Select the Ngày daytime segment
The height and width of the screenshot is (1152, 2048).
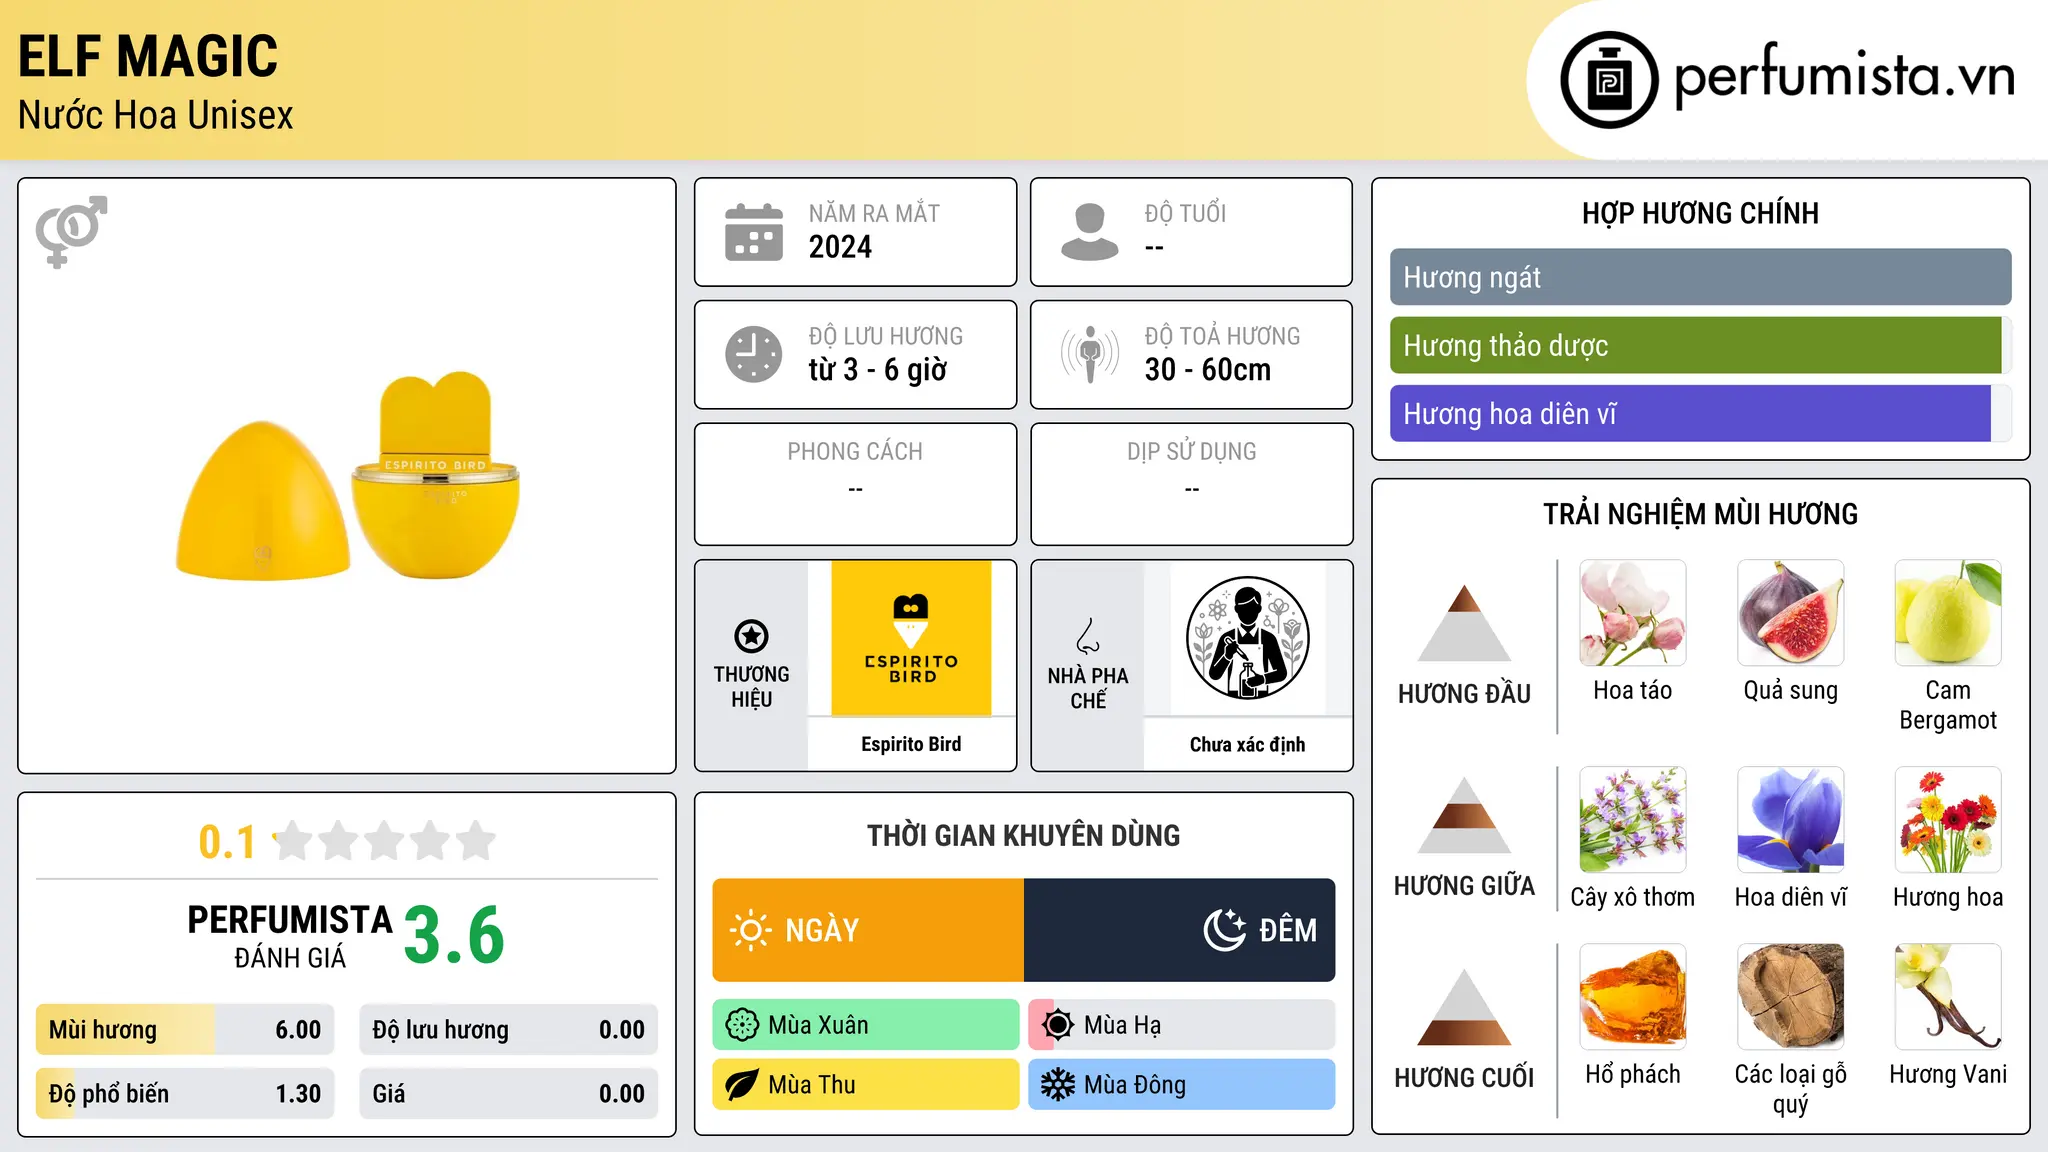[x=868, y=930]
